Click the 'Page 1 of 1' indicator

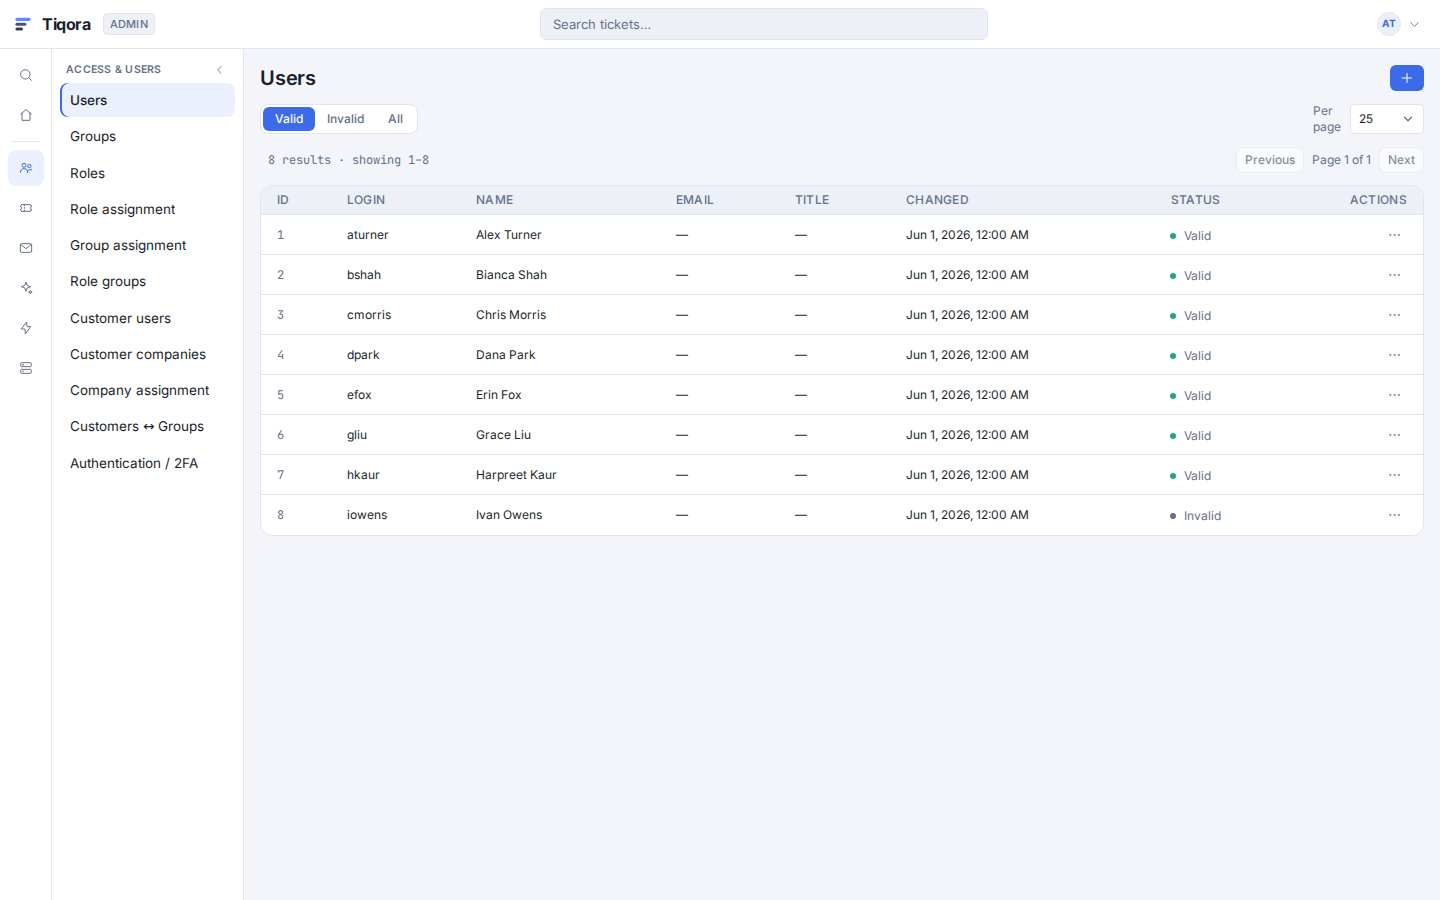point(1341,160)
